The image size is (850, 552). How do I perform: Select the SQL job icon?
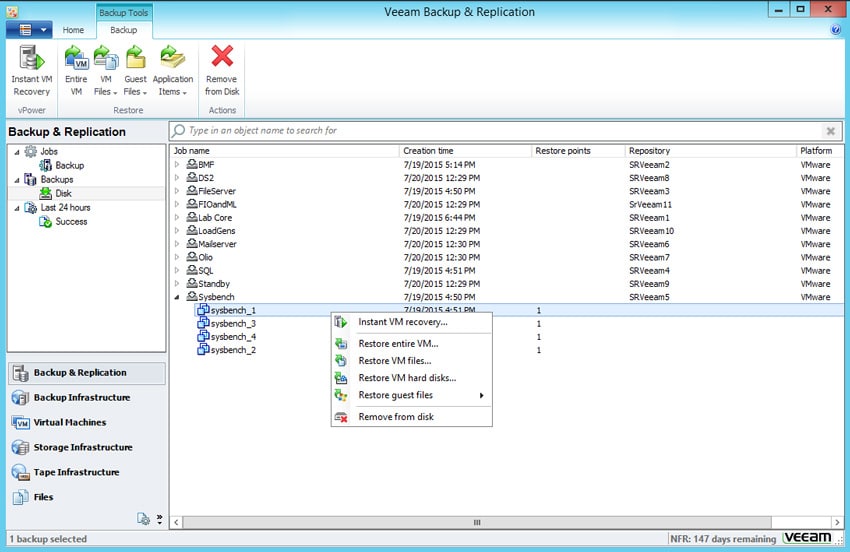pyautogui.click(x=192, y=269)
